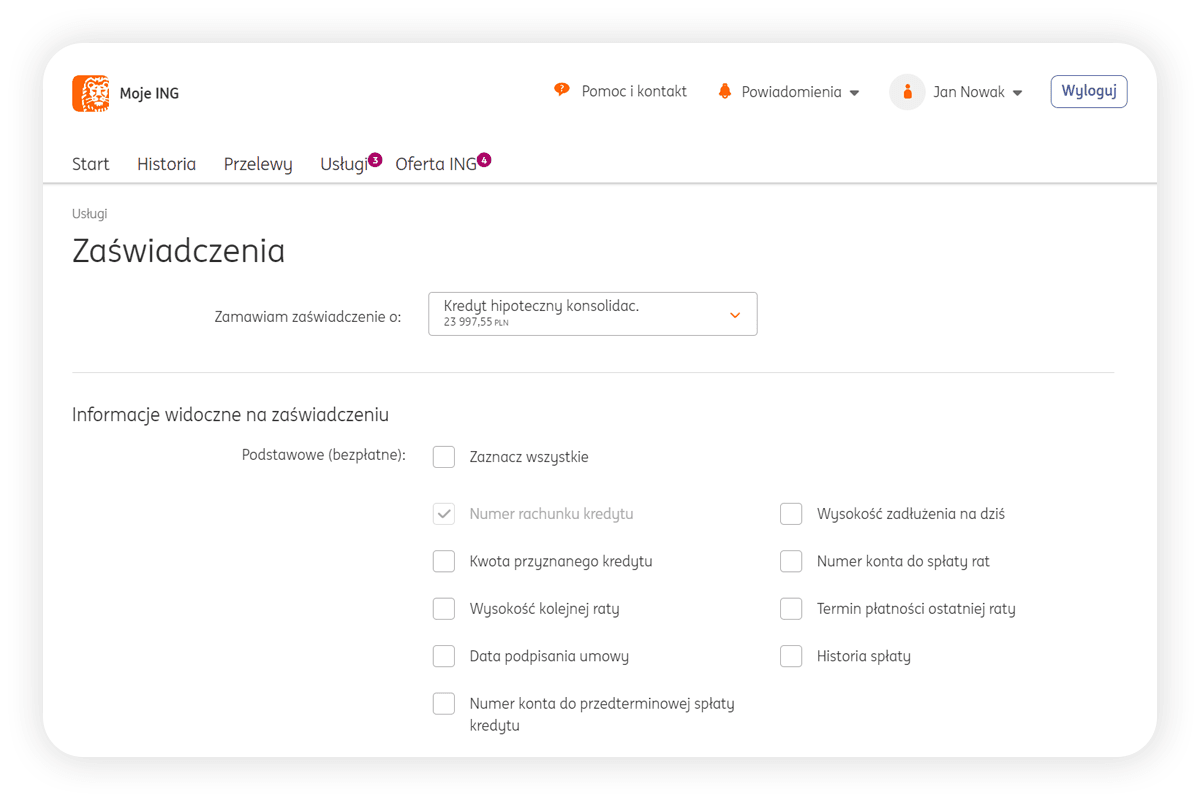Open the Kredyt hipoteczny konsolidac. dropdown
Image resolution: width=1200 pixels, height=800 pixels.
coord(592,314)
